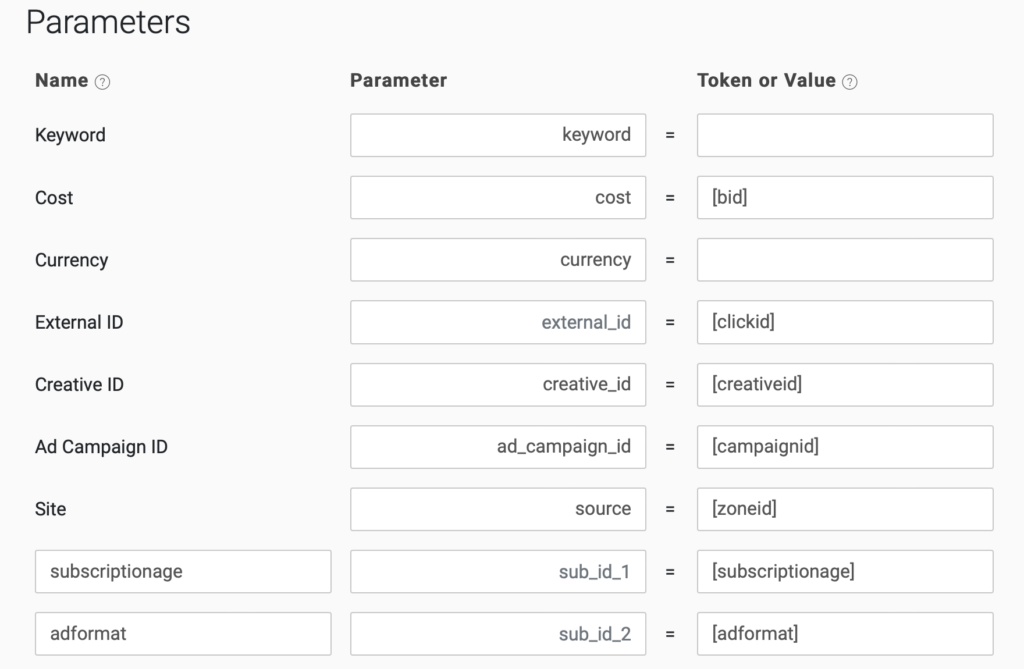Click the [adformat] token value field
Screen dimensions: 1024x669
click(844, 634)
